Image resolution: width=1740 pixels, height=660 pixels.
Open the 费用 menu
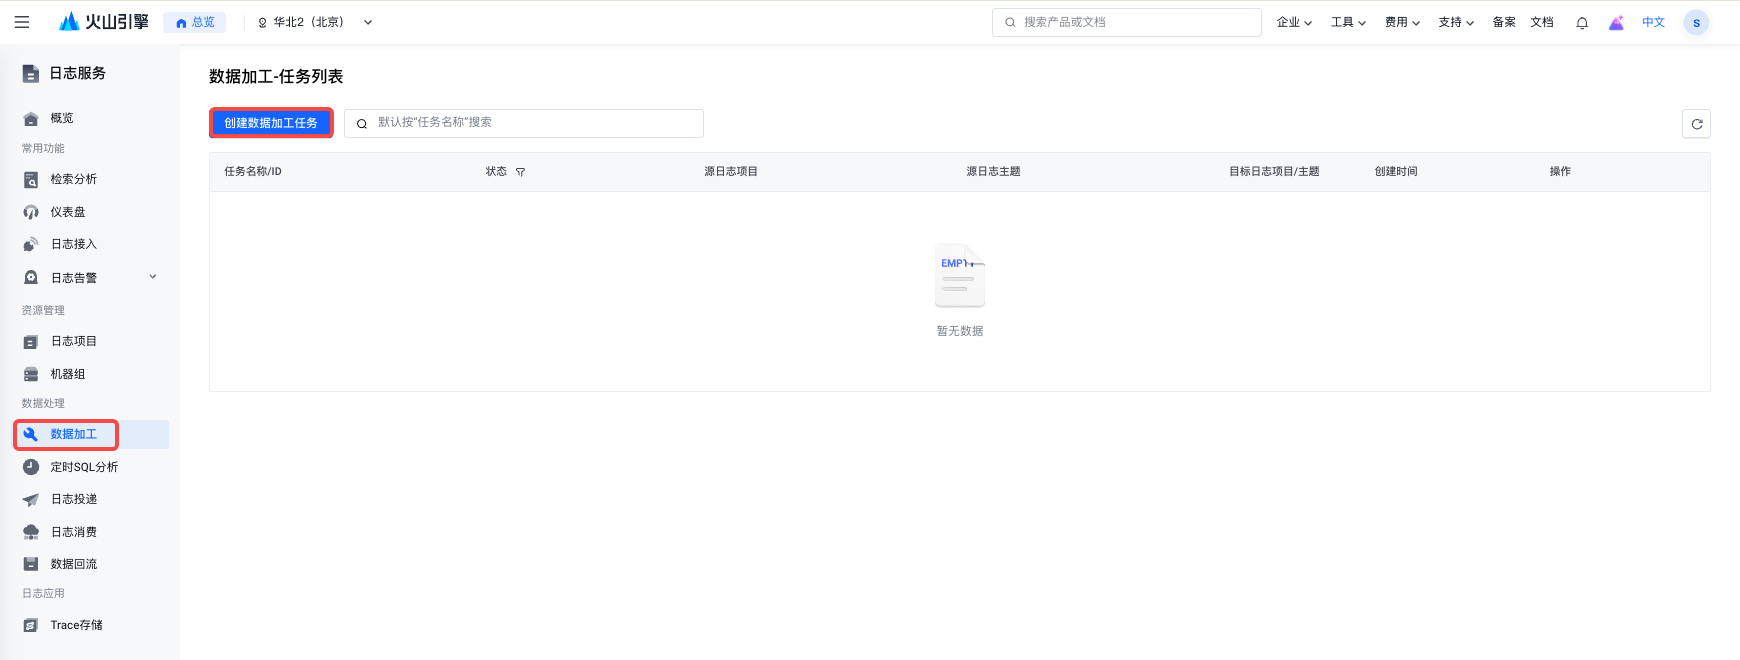click(x=1402, y=22)
